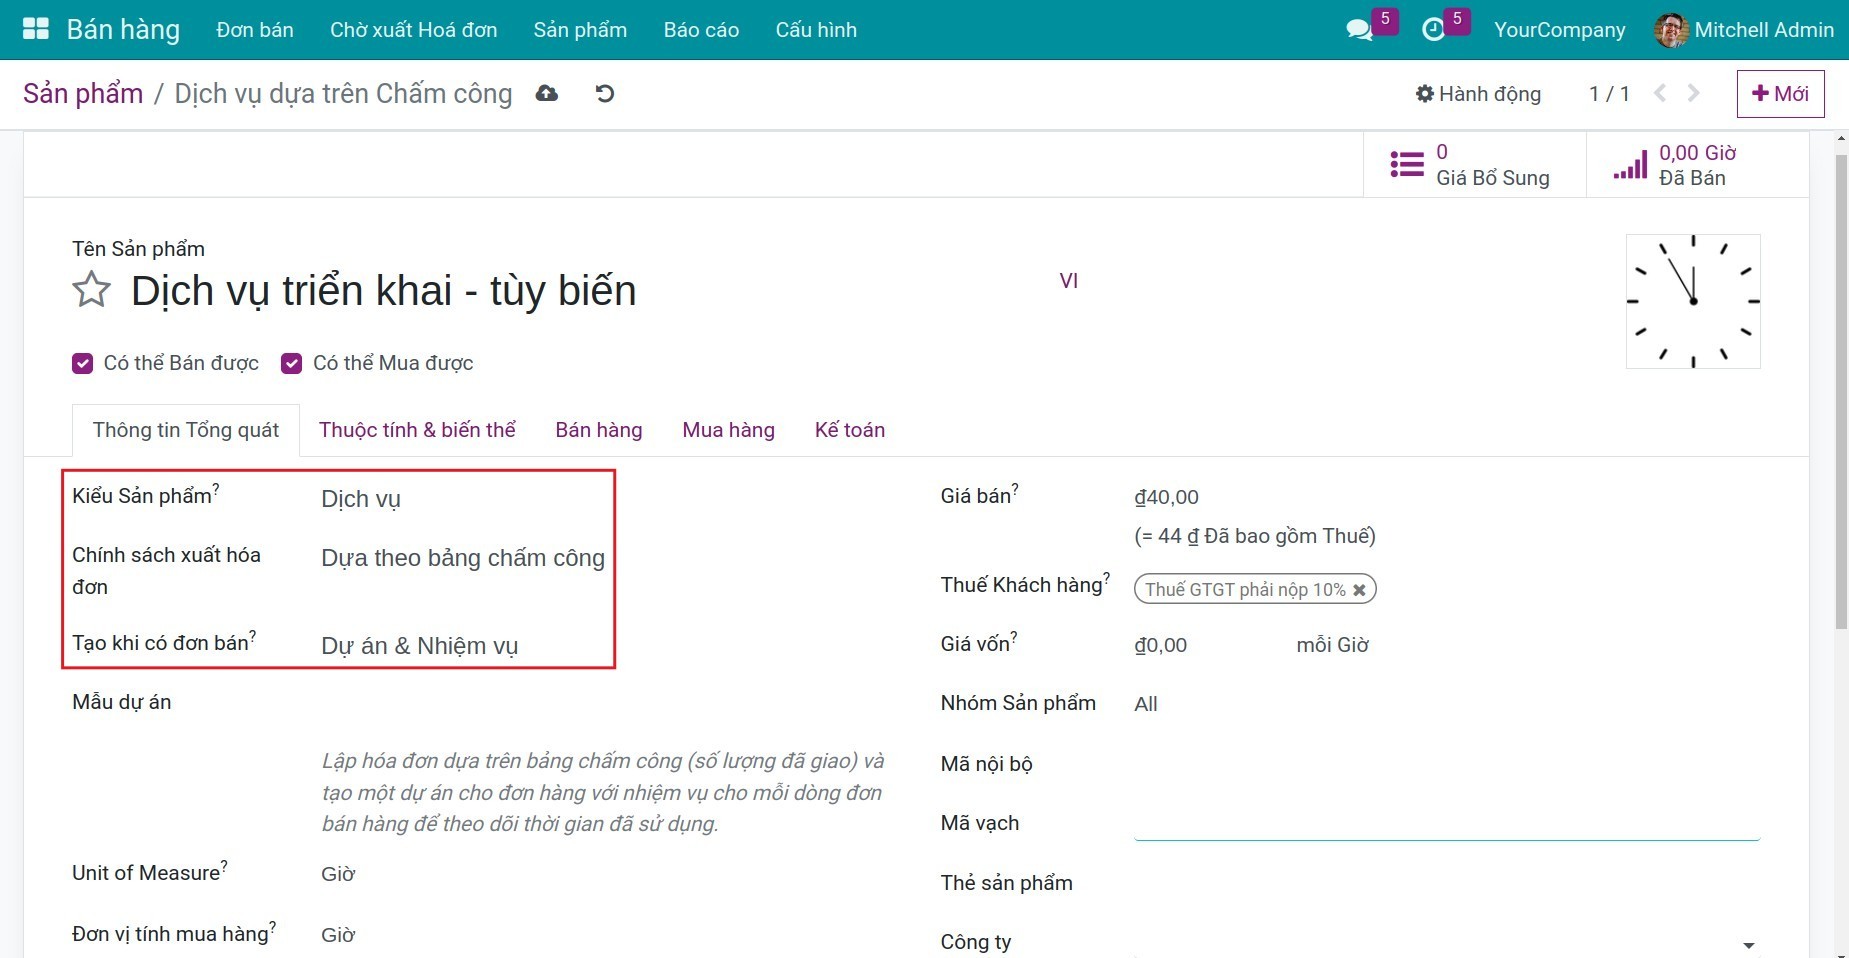The image size is (1849, 958).
Task: Create new record with Mới button
Action: click(x=1780, y=94)
